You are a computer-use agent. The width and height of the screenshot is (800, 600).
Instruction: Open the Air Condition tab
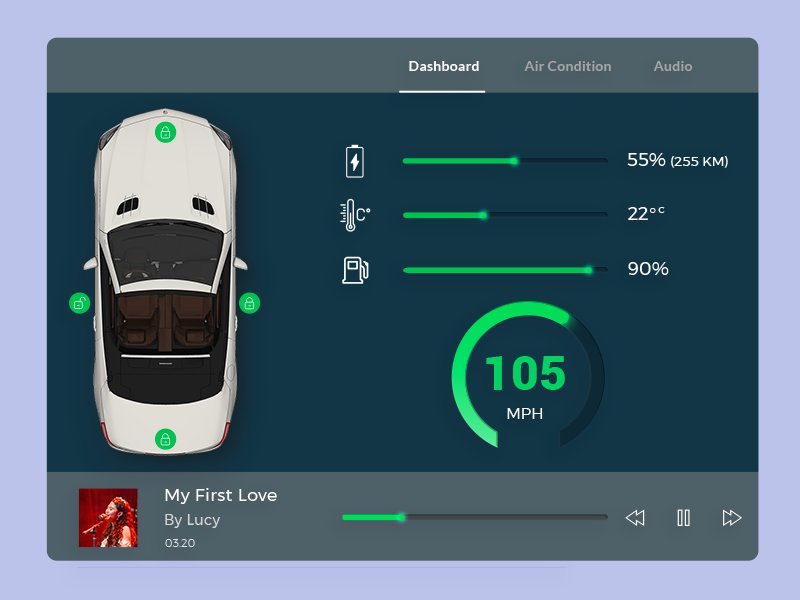pos(567,66)
